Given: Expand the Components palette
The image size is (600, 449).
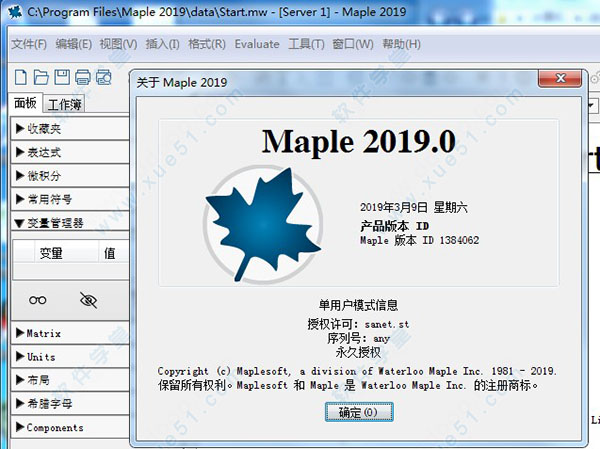Looking at the screenshot, I should tap(70, 427).
